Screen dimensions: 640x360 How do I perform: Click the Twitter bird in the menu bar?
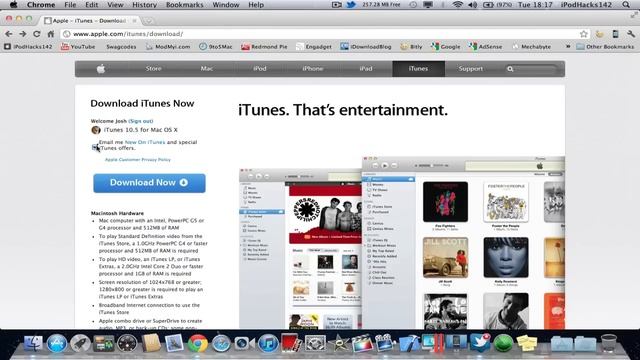click(x=351, y=5)
